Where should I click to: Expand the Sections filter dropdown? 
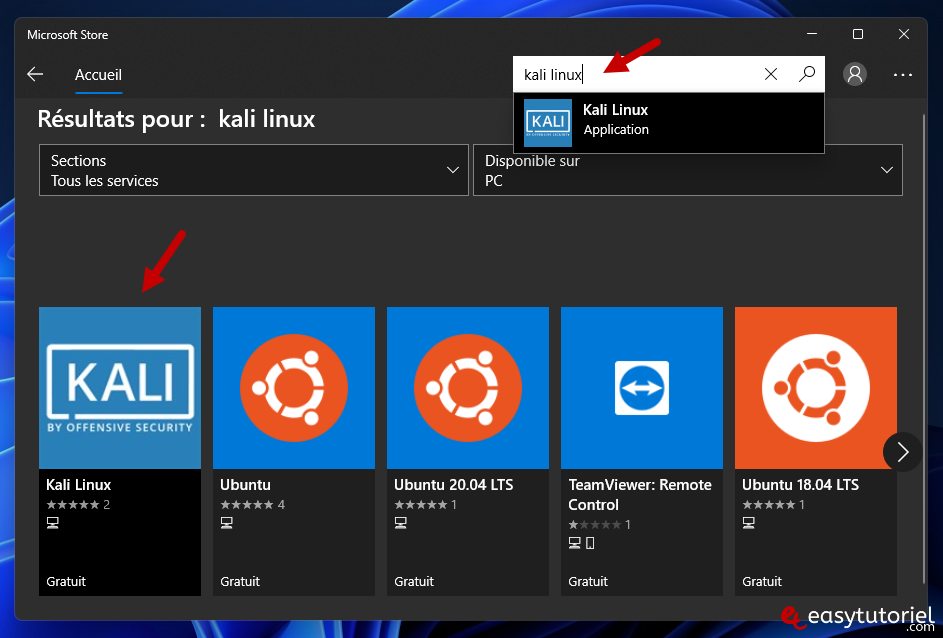pyautogui.click(x=254, y=170)
